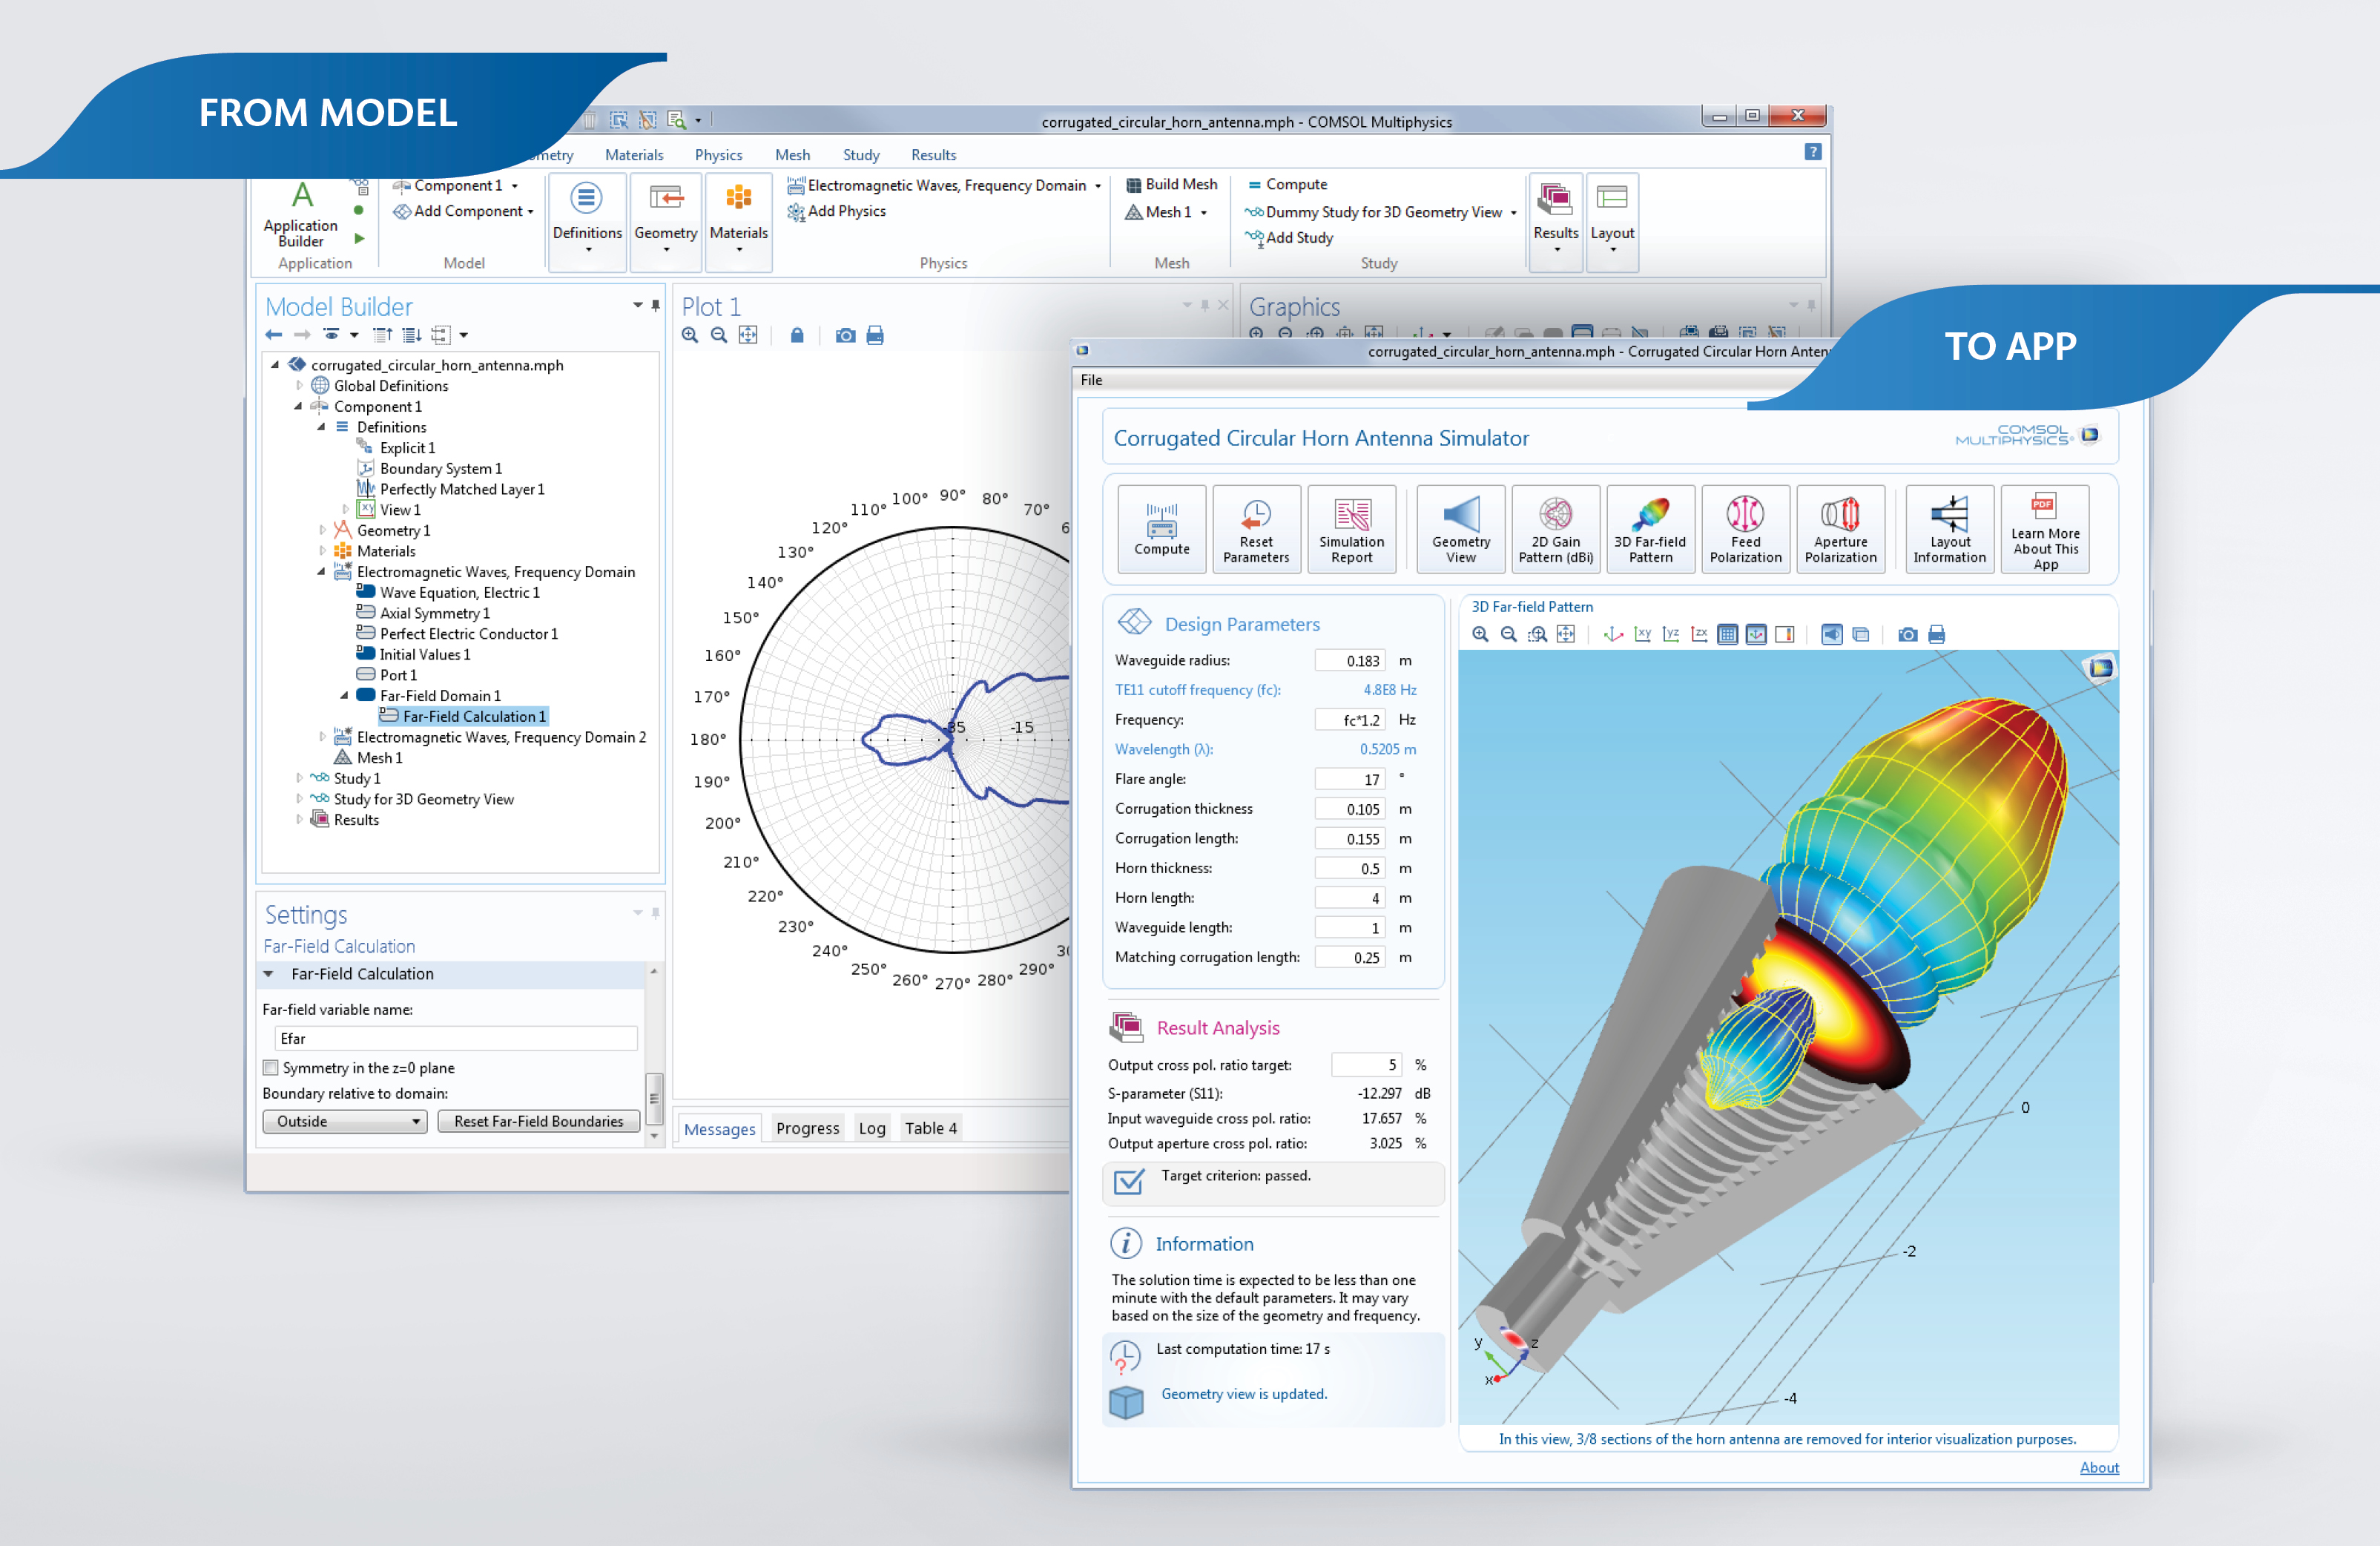Click the lock icon in Plot 1 toolbar
This screenshot has height=1546, width=2380.
797,335
